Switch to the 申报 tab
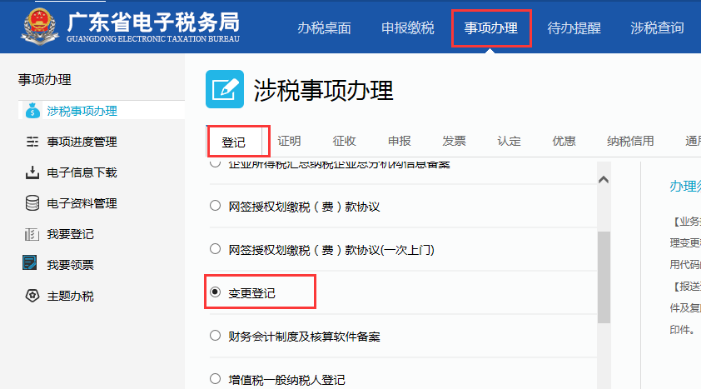The height and width of the screenshot is (392, 701). 399,141
